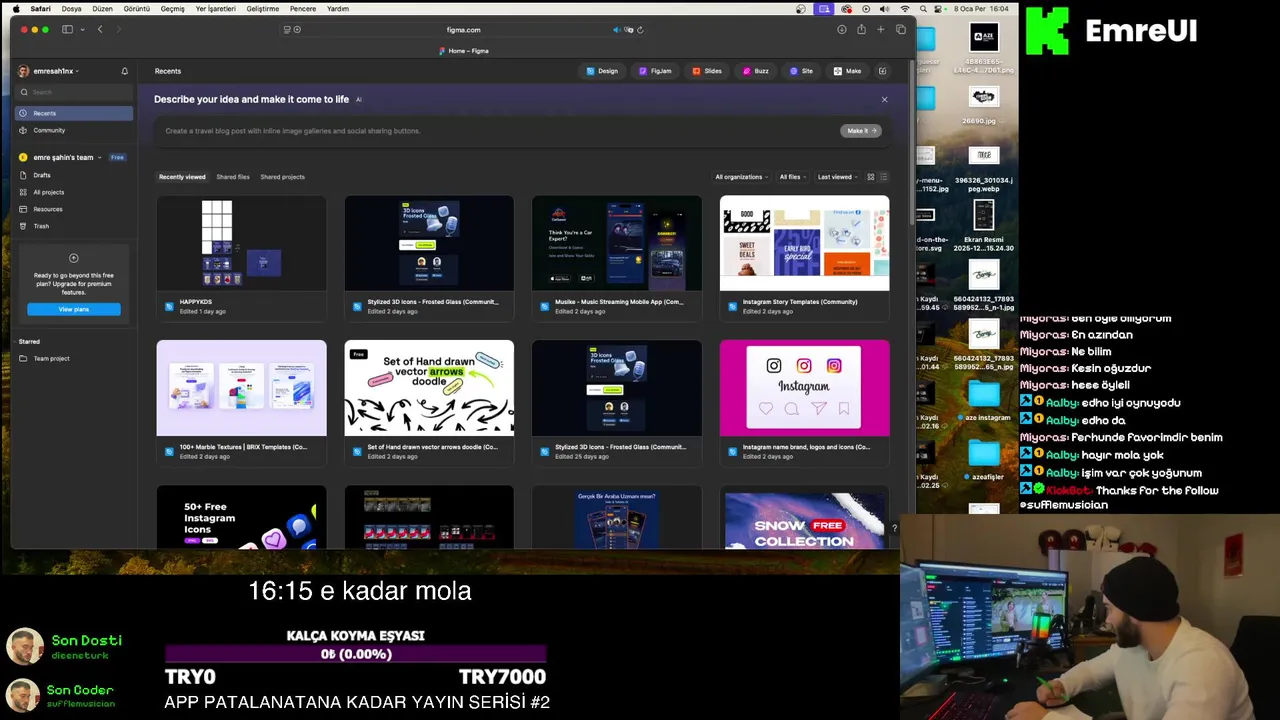Reload the page in Safari
Screen dimensions: 1280x720
pos(640,29)
